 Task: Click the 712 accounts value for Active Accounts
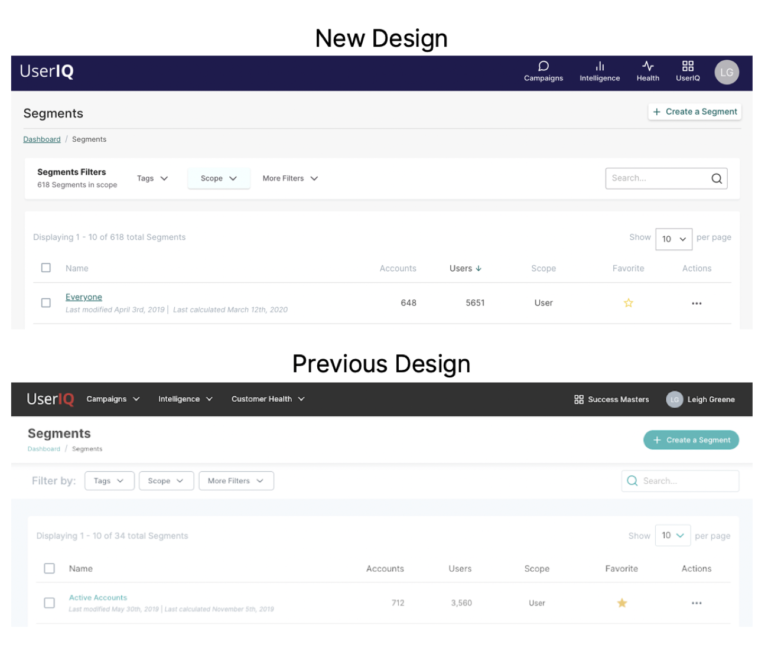[x=398, y=603]
